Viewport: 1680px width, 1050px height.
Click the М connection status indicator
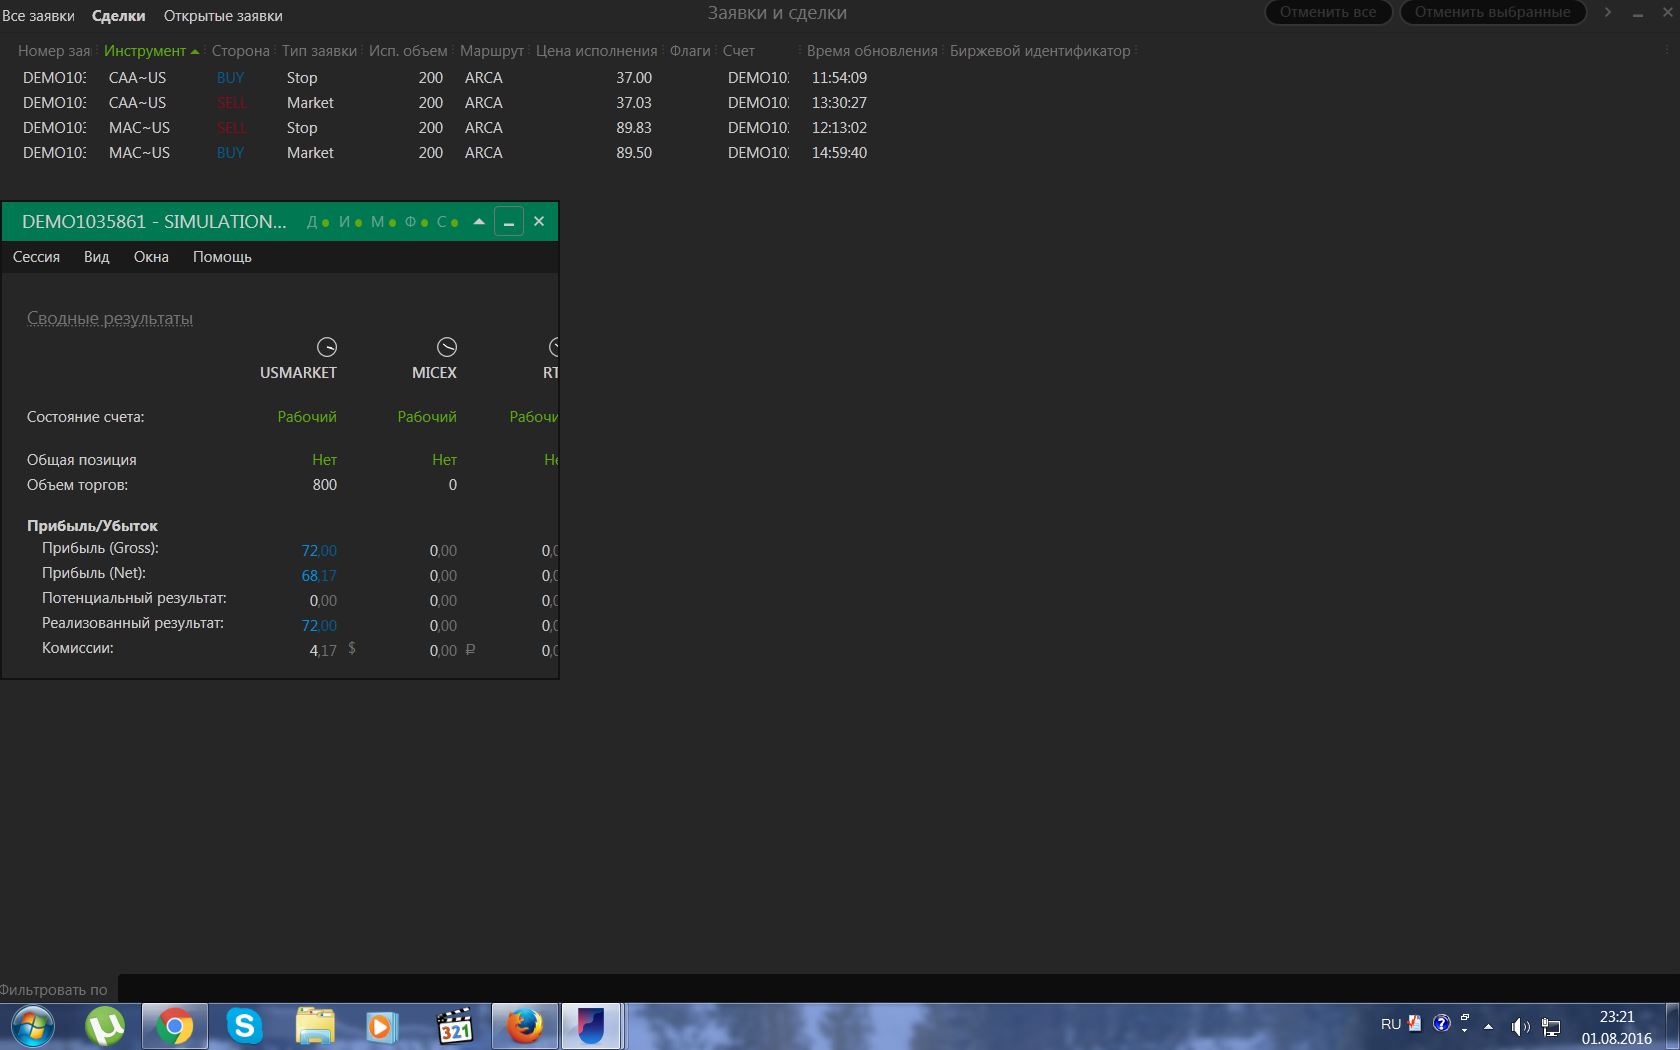(x=383, y=222)
